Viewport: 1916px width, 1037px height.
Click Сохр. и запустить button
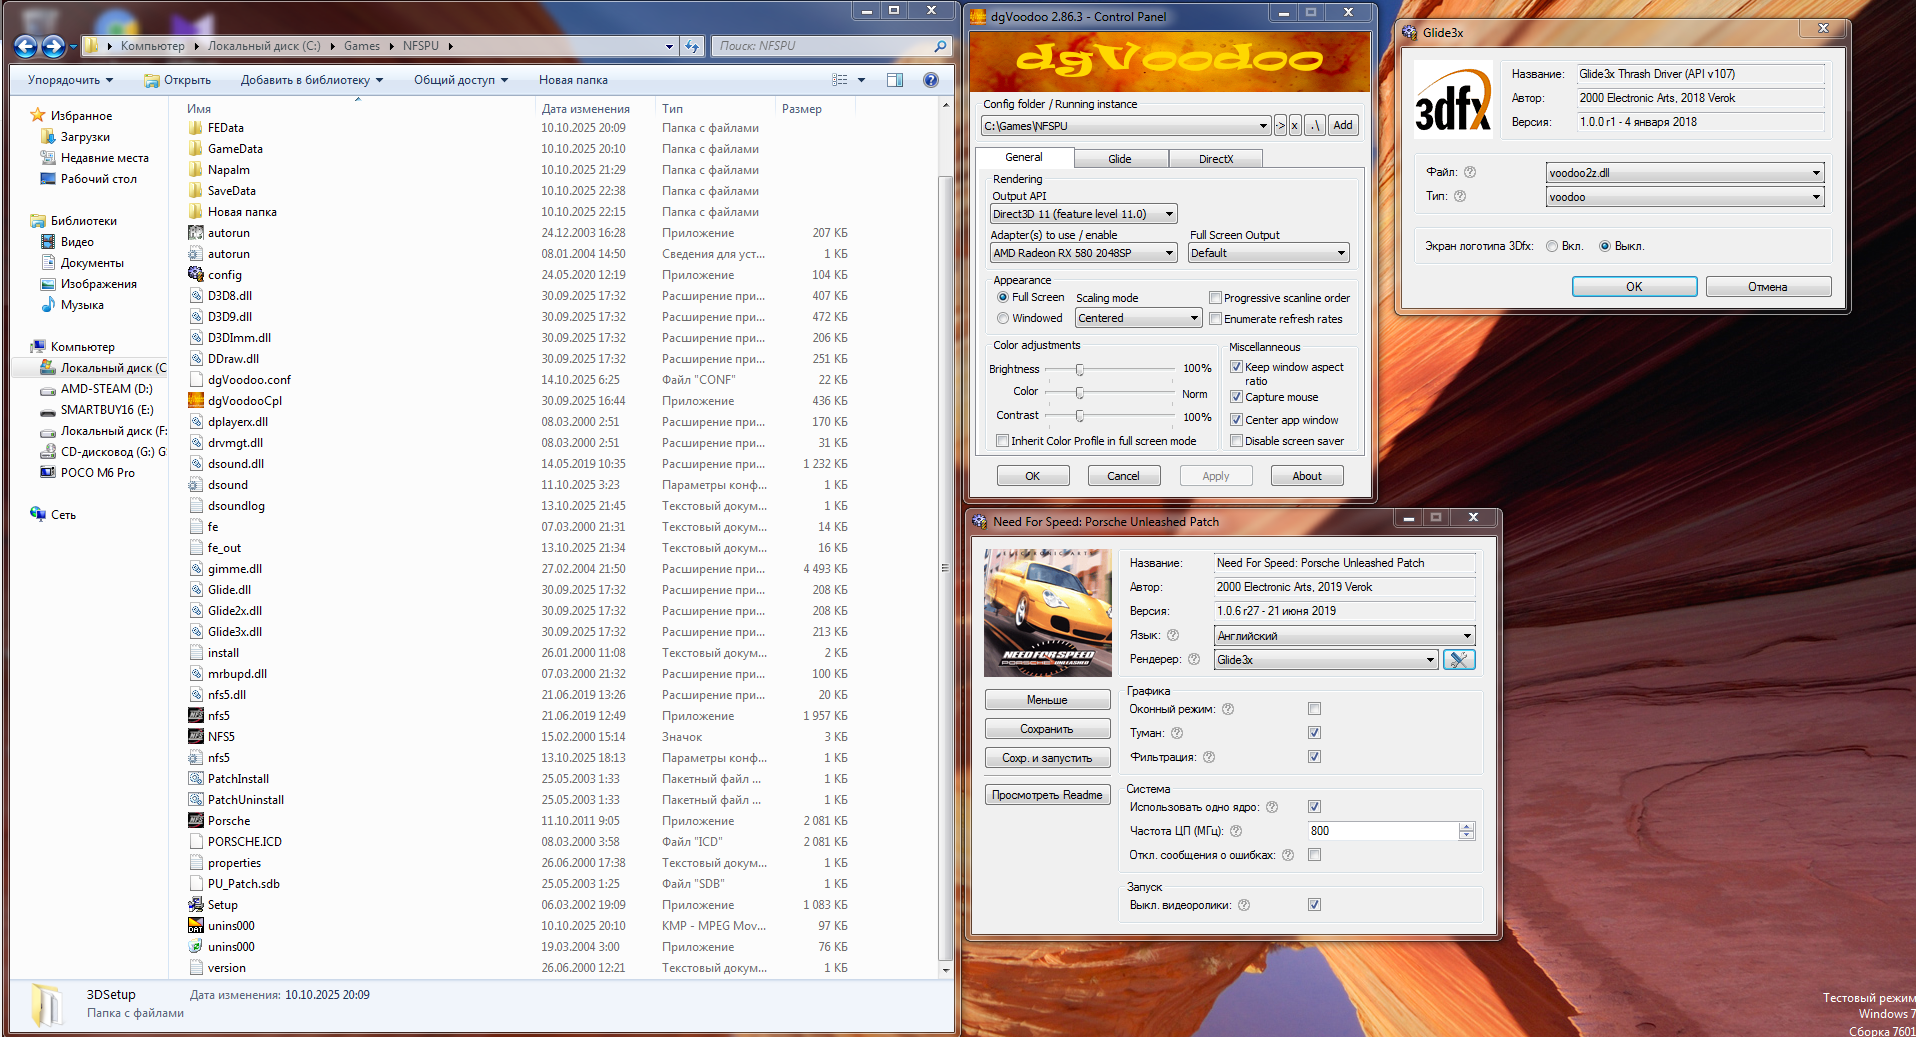[x=1047, y=758]
